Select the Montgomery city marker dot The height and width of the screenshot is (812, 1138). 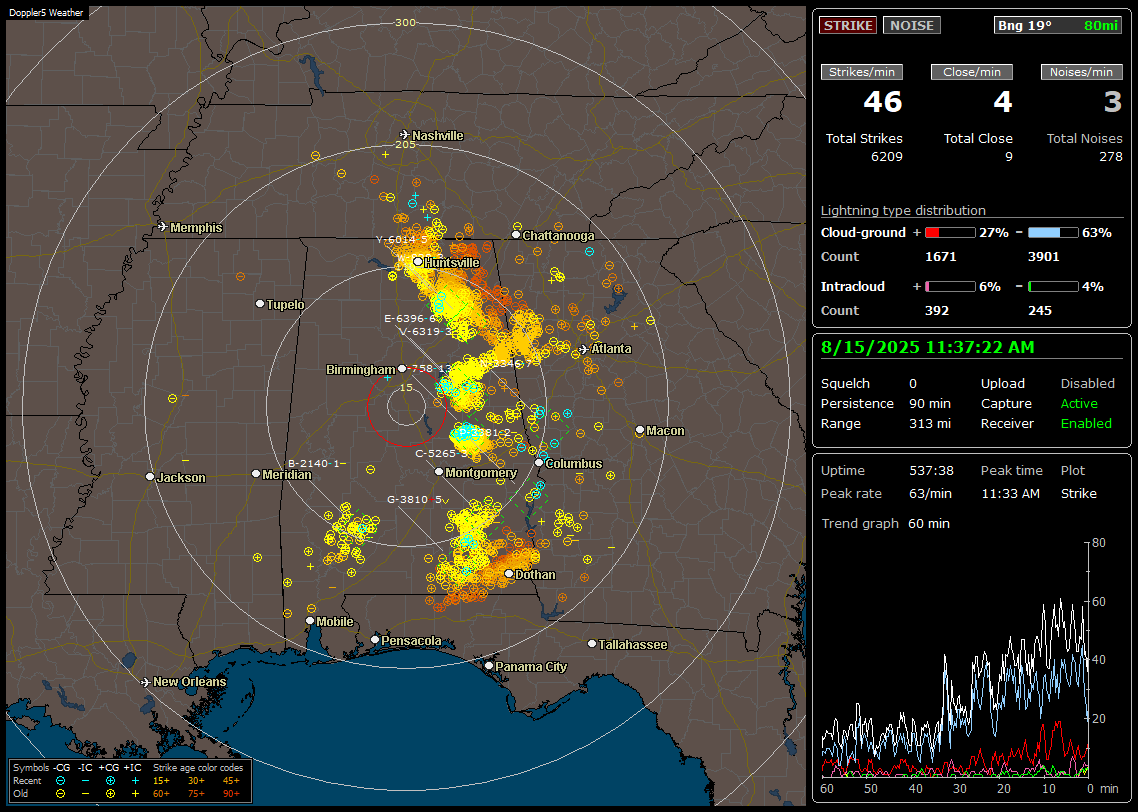439,472
